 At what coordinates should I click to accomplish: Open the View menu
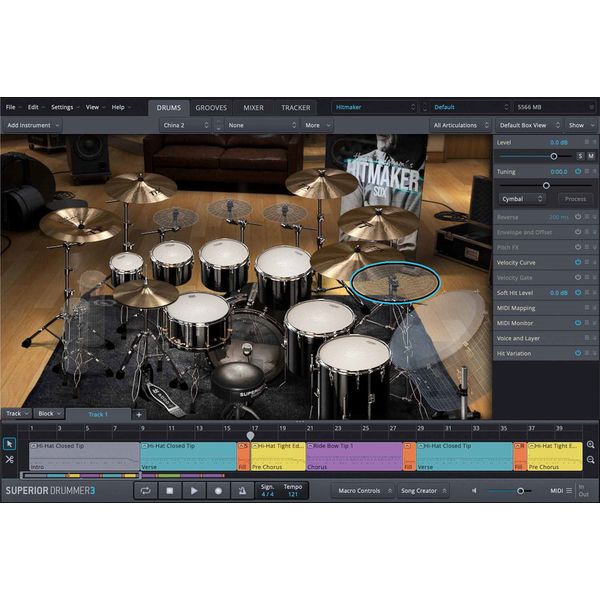coord(95,107)
